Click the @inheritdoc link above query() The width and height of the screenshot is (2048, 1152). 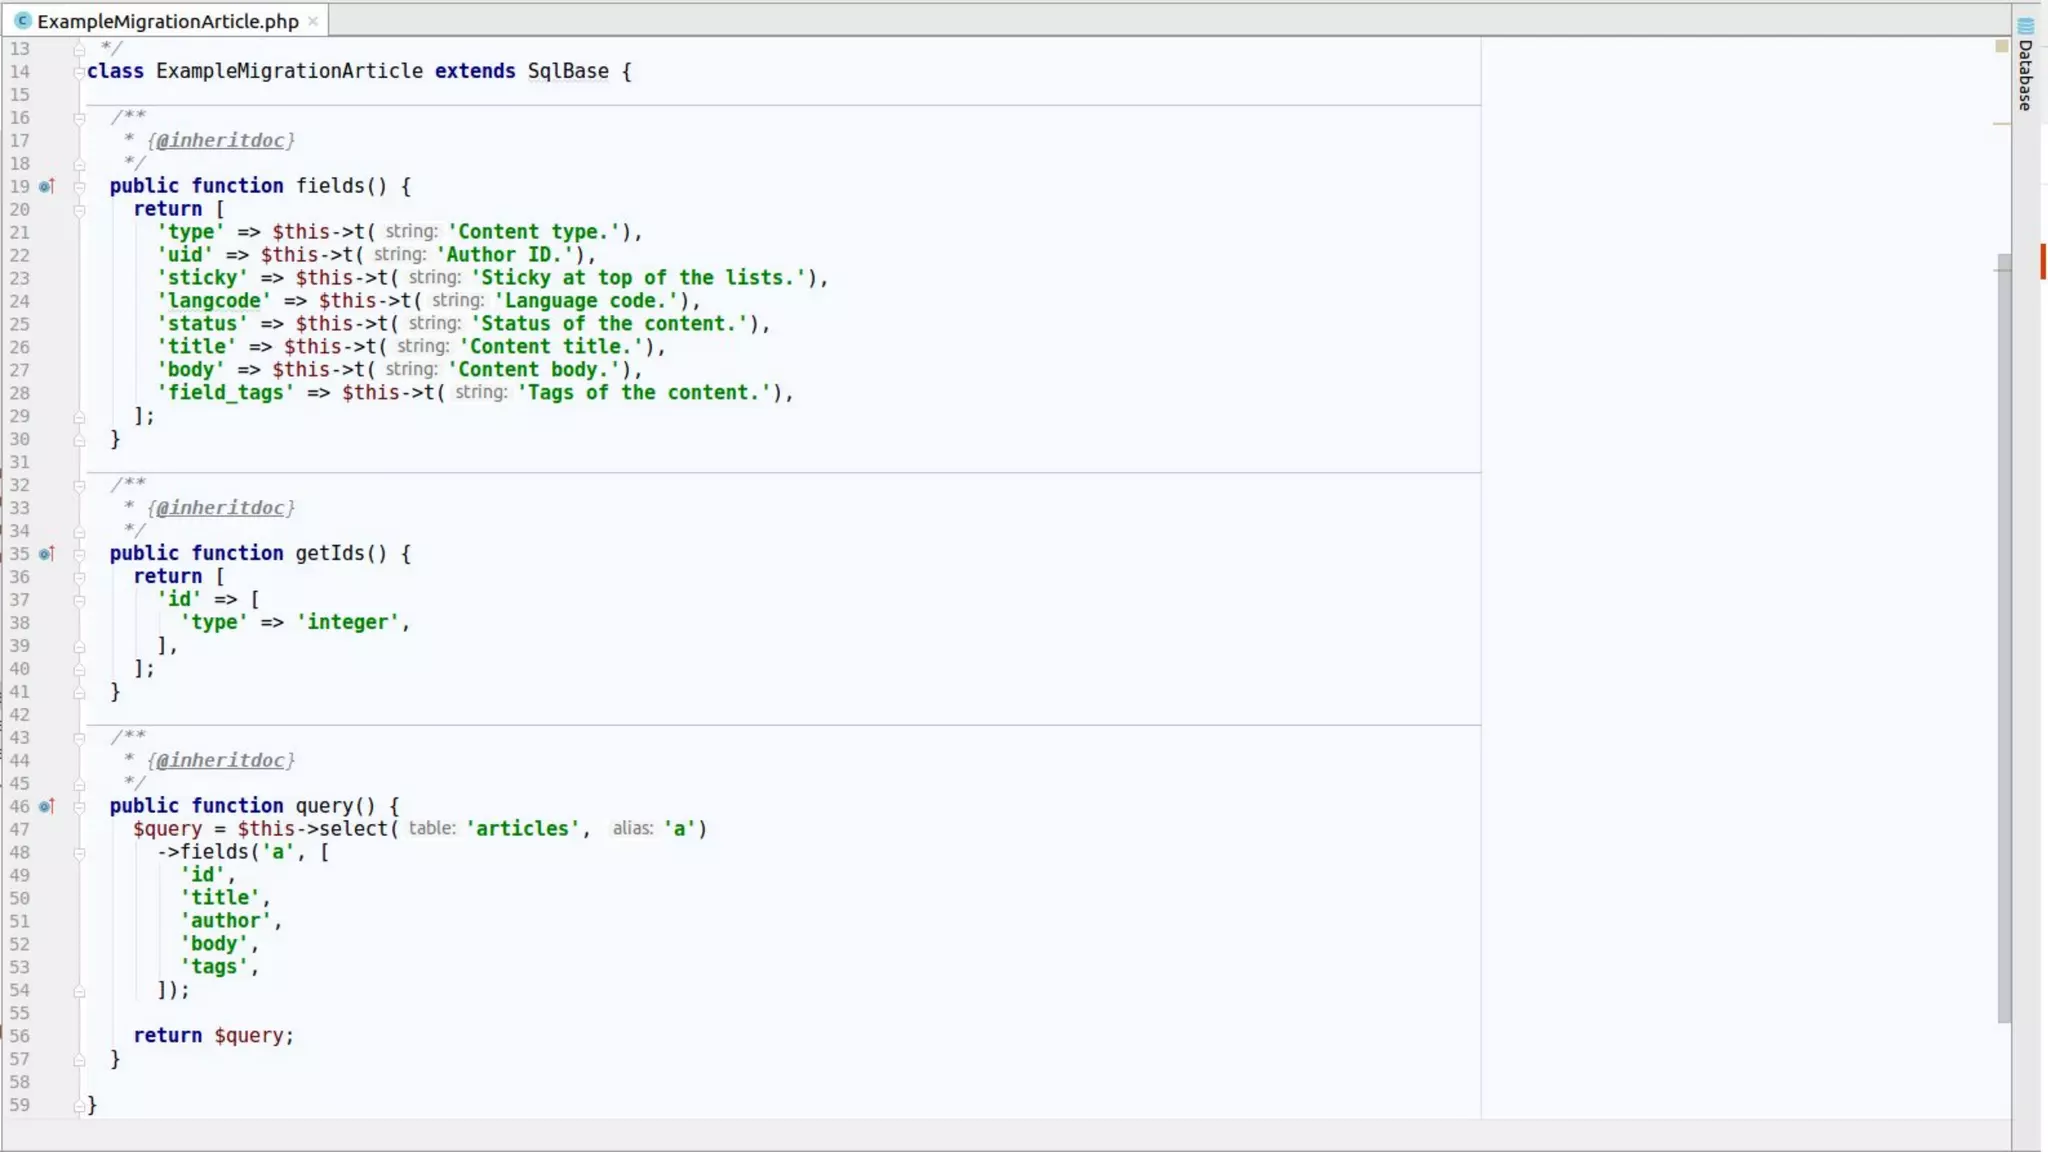tap(220, 761)
